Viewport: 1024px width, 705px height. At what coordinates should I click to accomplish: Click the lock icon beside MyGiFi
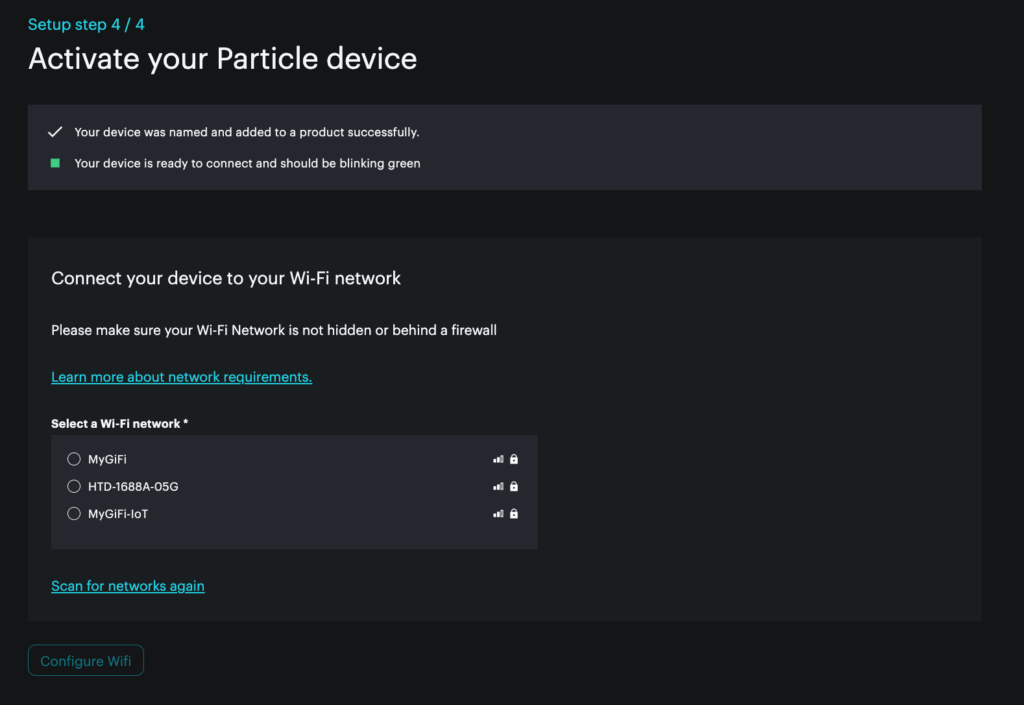tap(514, 459)
